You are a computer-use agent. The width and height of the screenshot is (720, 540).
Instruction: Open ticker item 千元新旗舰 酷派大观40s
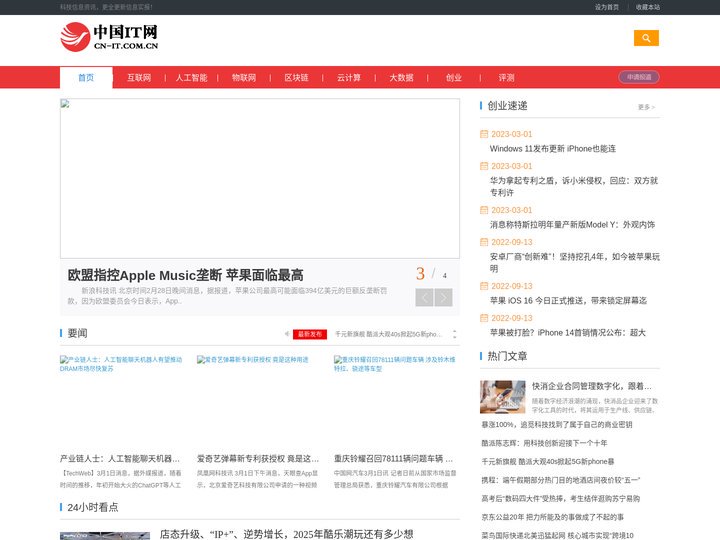388,334
